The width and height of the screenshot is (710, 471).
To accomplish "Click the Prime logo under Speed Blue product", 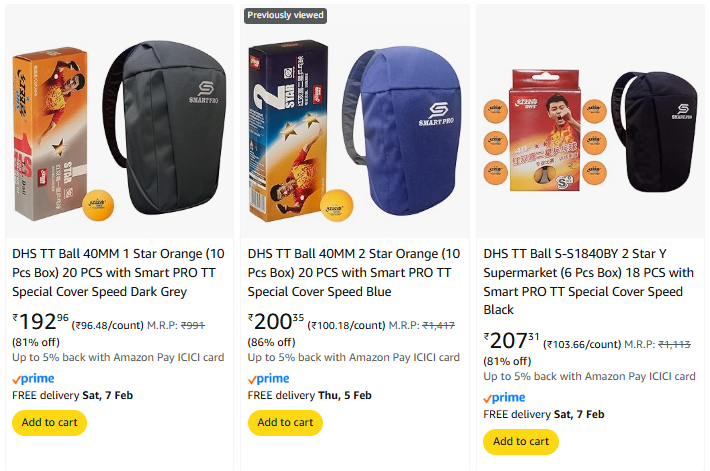I will tap(268, 379).
